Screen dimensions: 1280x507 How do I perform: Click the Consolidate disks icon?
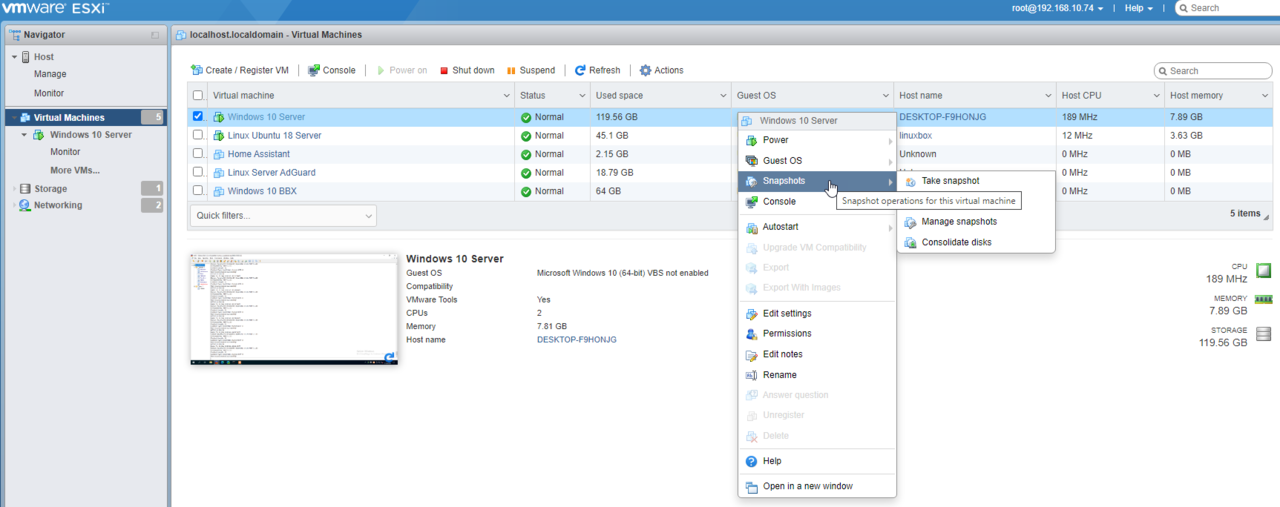pyautogui.click(x=910, y=242)
